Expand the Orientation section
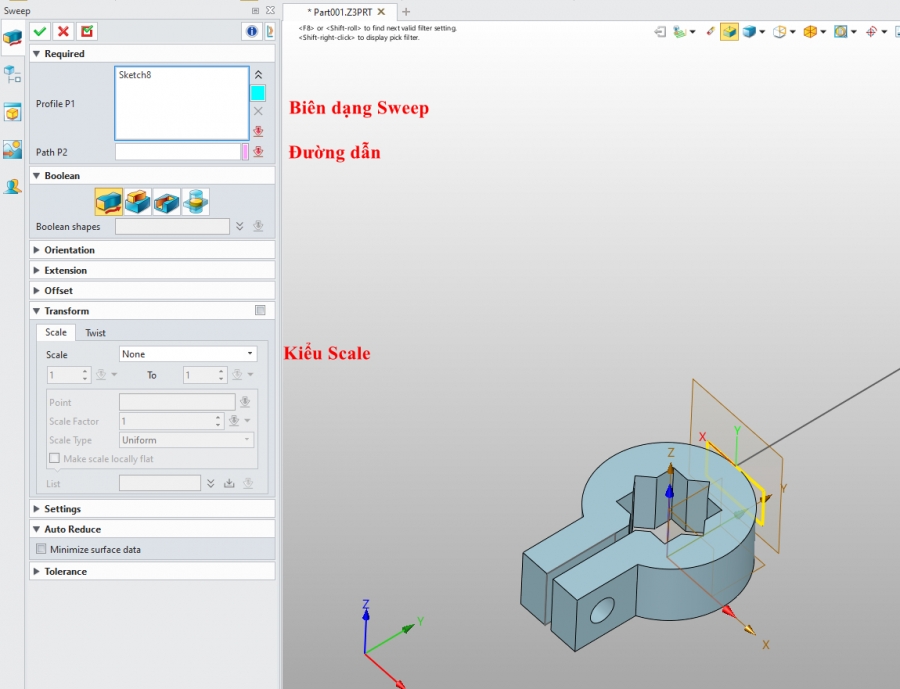The image size is (900, 689). (37, 250)
